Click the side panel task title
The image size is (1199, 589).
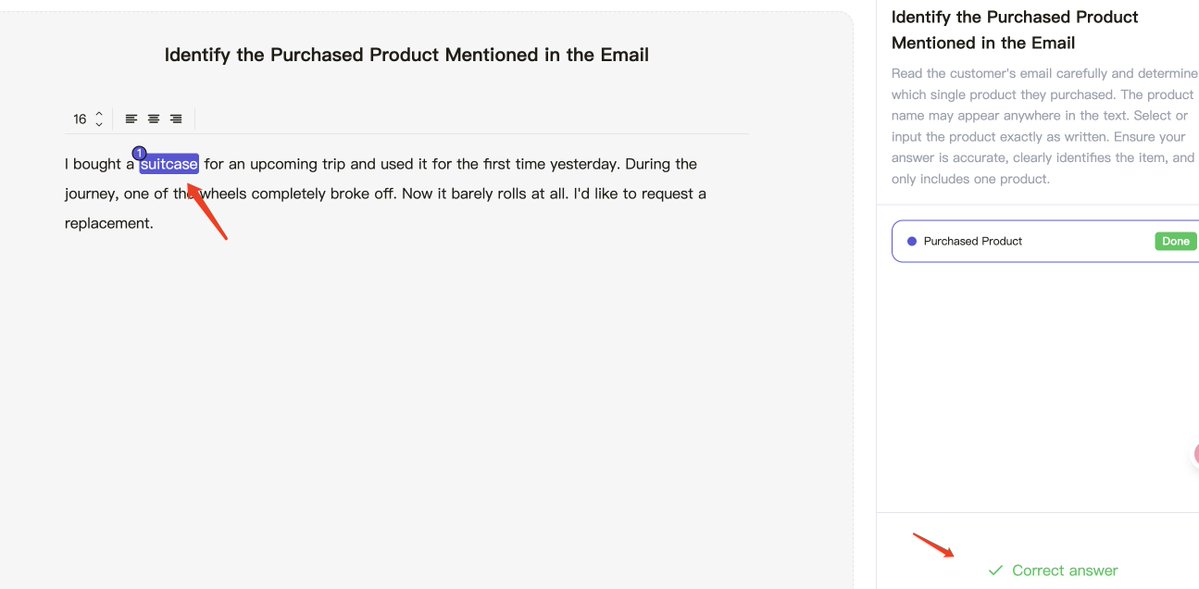point(1014,30)
